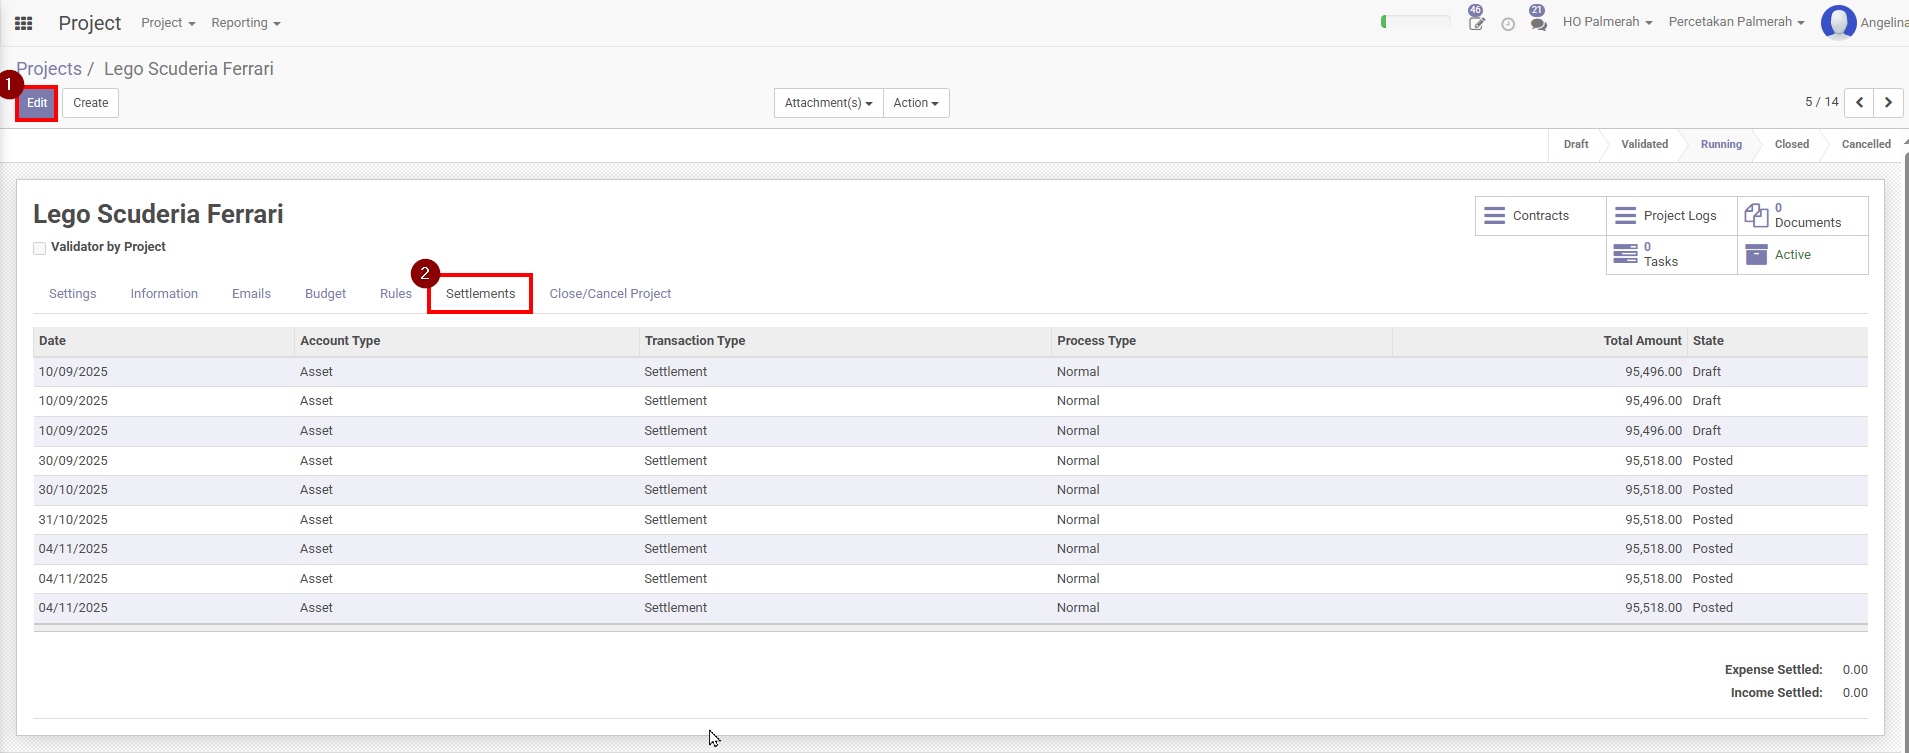Open the pending edits icon with 46 badge

pos(1476,22)
